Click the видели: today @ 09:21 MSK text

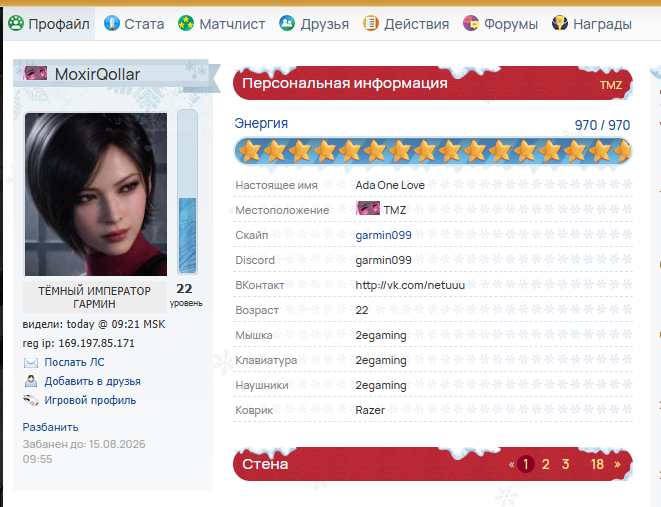point(94,324)
